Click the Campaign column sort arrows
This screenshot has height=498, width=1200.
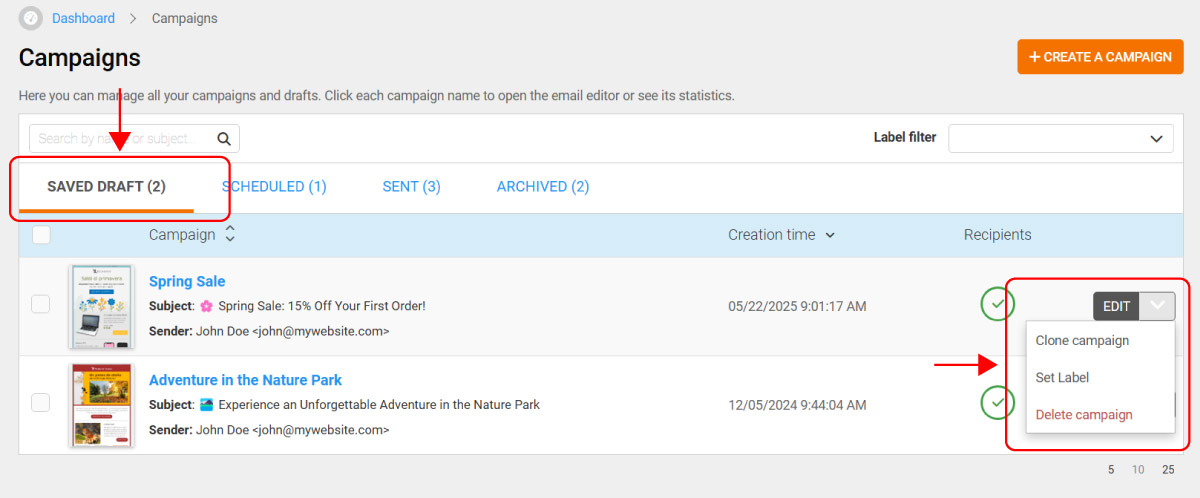(230, 235)
